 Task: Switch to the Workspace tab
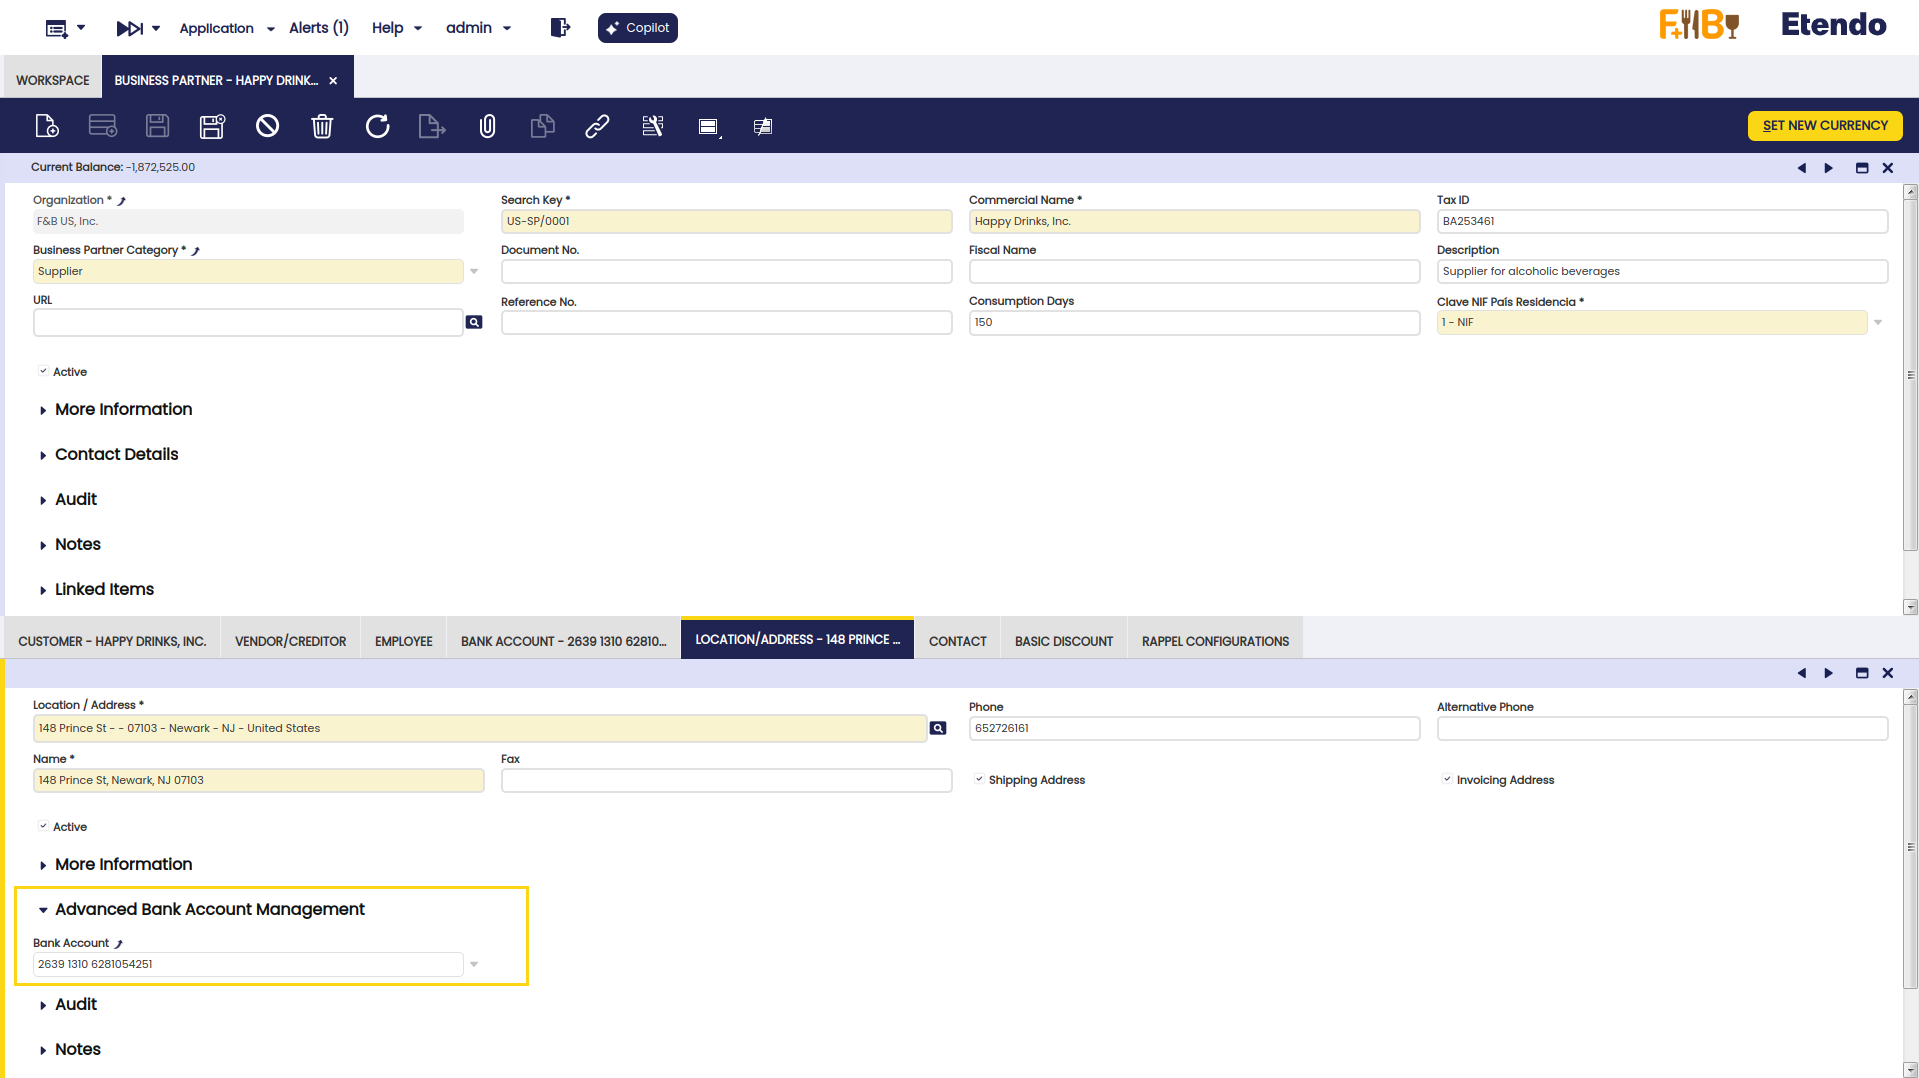tap(53, 80)
